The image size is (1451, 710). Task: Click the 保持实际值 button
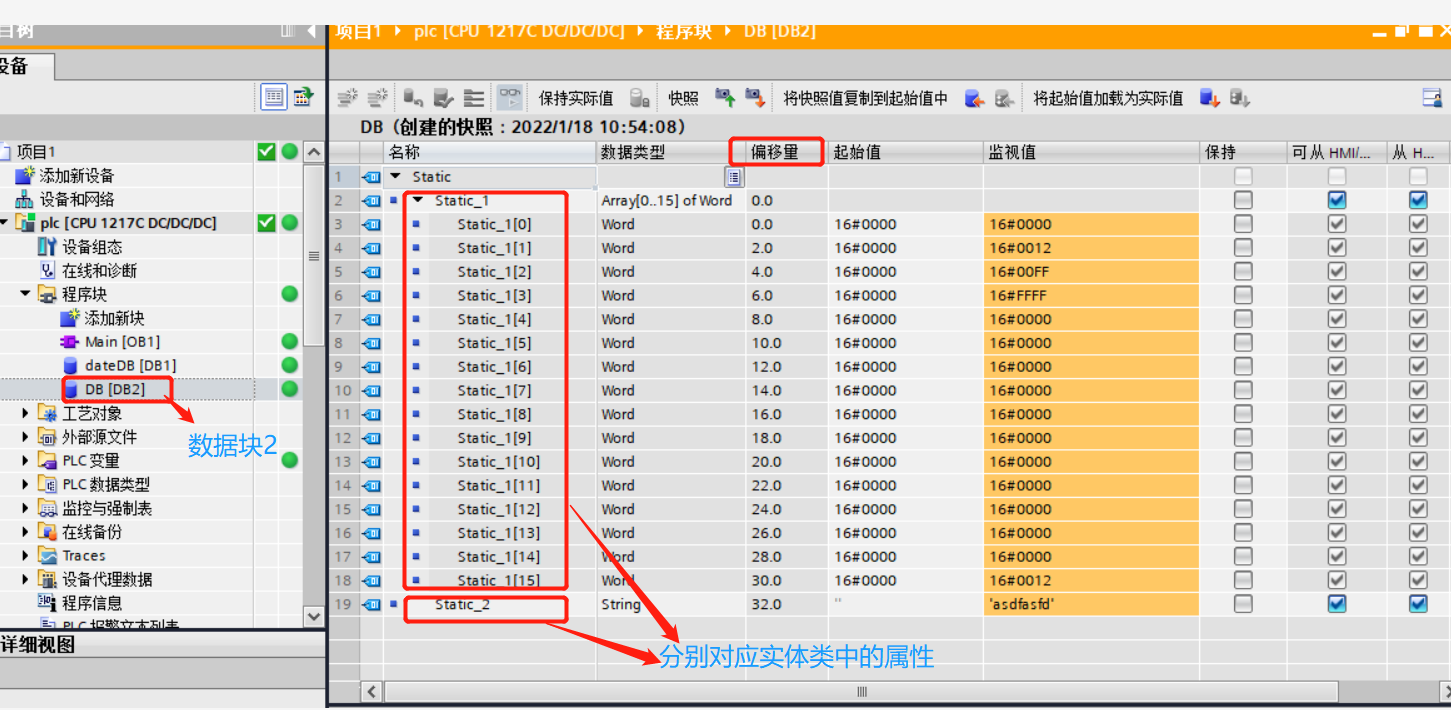[577, 97]
